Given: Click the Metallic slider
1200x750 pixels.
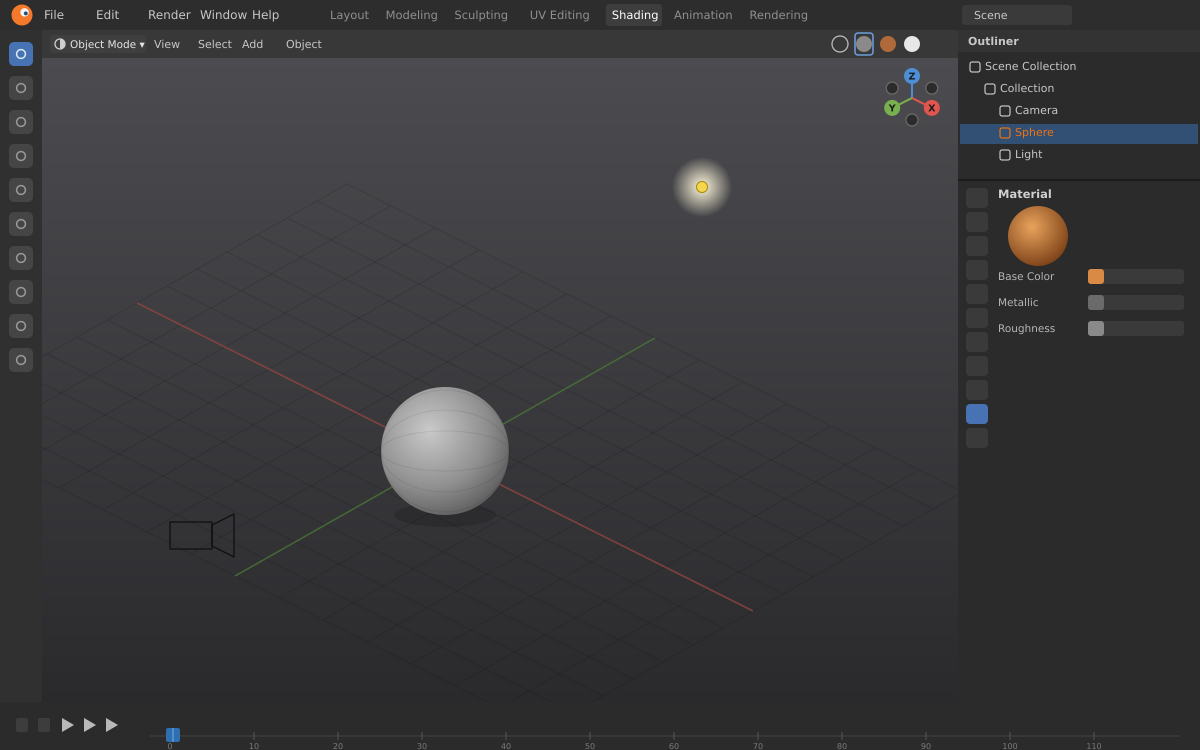Looking at the screenshot, I should pyautogui.click(x=1136, y=302).
